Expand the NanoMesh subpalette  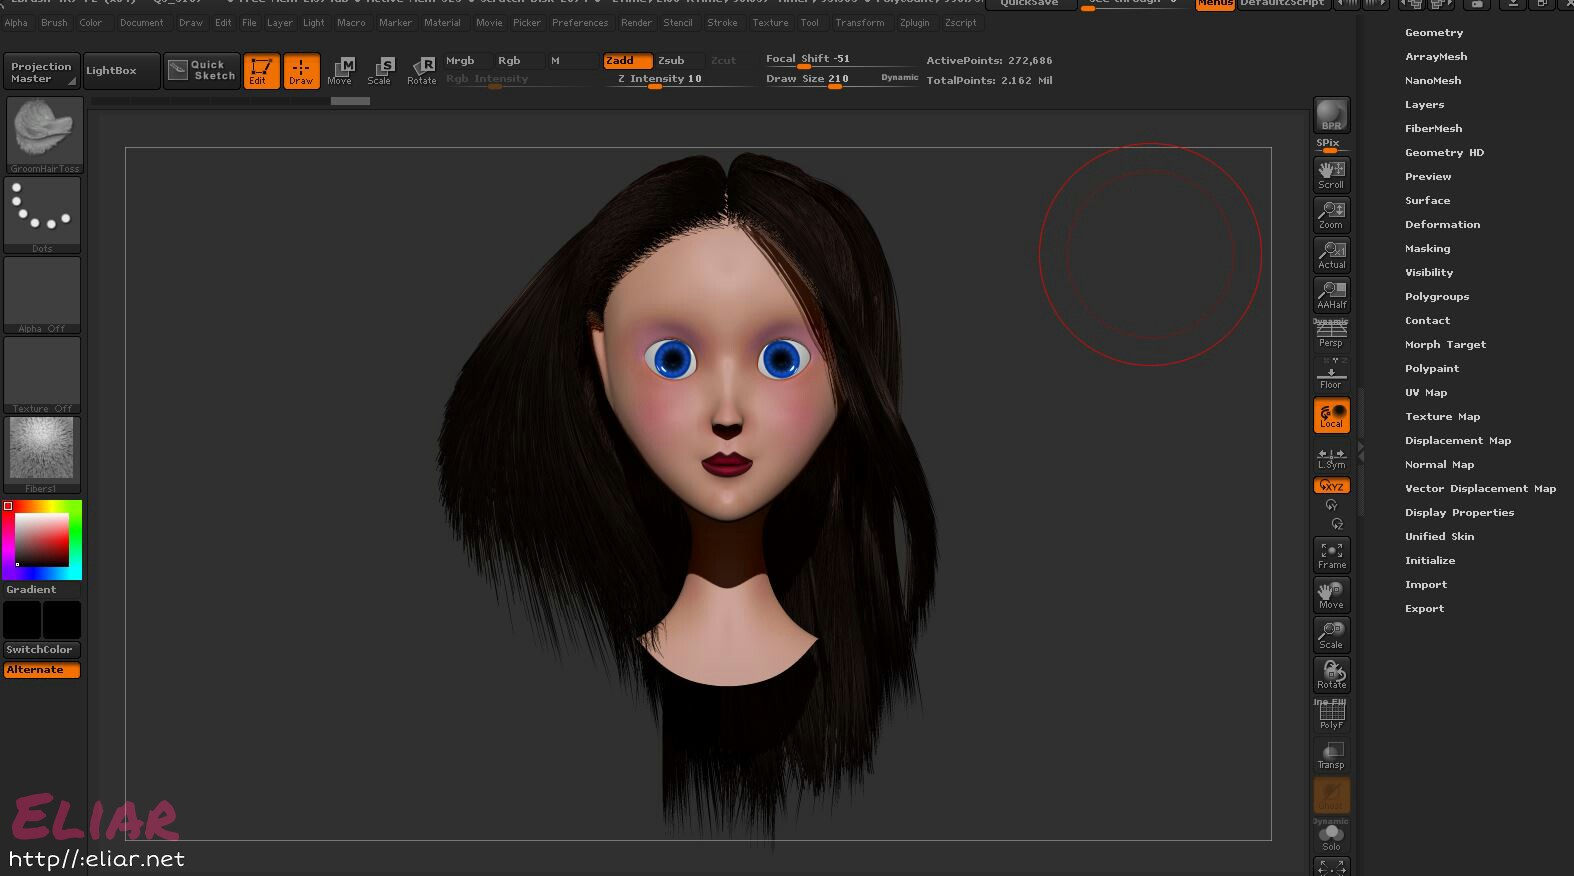point(1433,81)
